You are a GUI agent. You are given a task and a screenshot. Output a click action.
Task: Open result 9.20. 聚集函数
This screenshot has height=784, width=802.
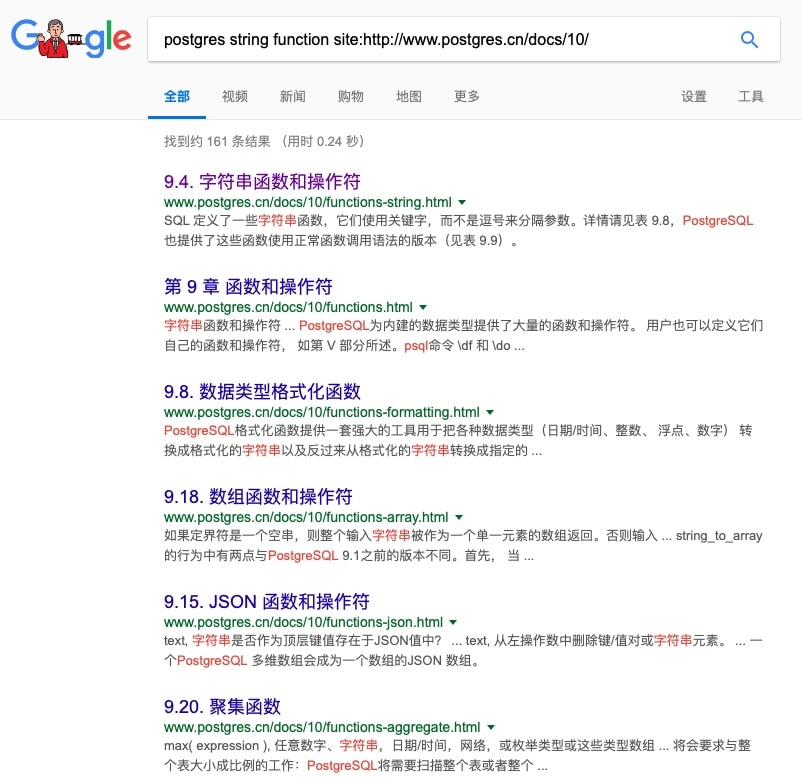[222, 707]
